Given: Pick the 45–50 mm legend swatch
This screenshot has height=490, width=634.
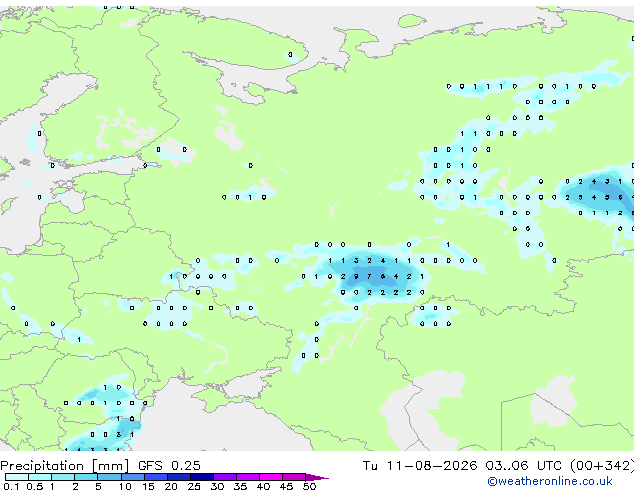Looking at the screenshot, I should [294, 477].
